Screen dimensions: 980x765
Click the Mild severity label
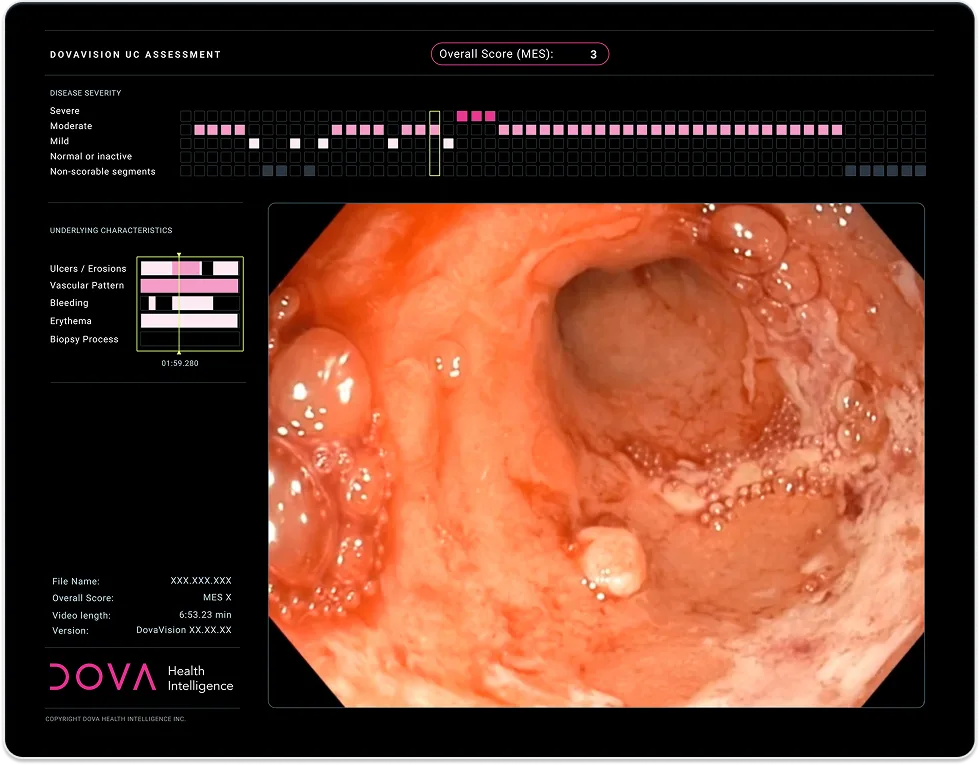61,142
